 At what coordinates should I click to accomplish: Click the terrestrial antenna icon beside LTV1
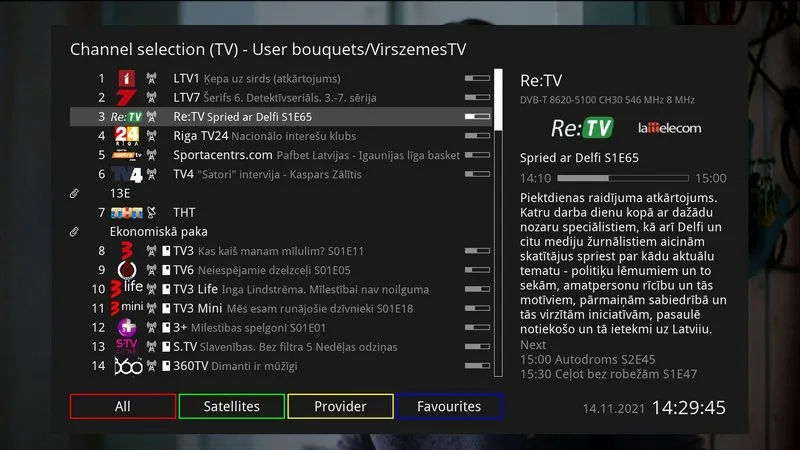[x=152, y=79]
